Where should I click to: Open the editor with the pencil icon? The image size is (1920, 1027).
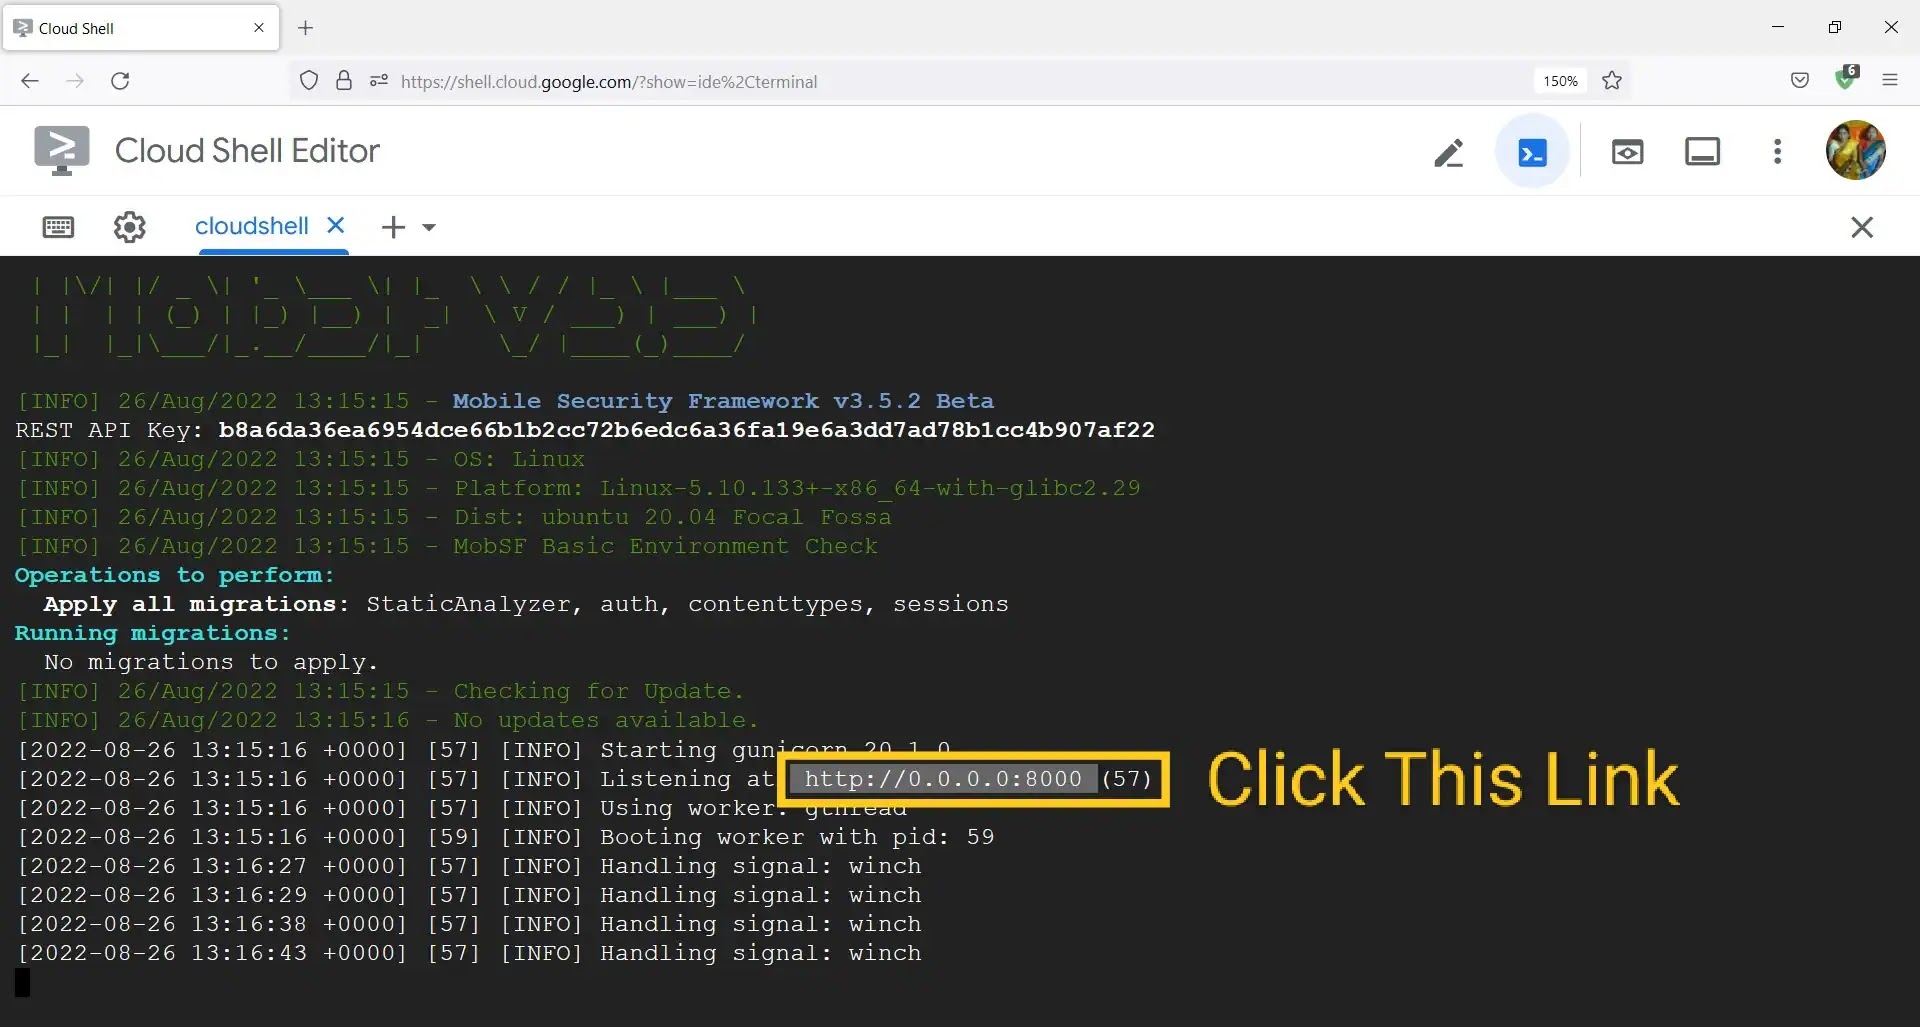(x=1449, y=152)
